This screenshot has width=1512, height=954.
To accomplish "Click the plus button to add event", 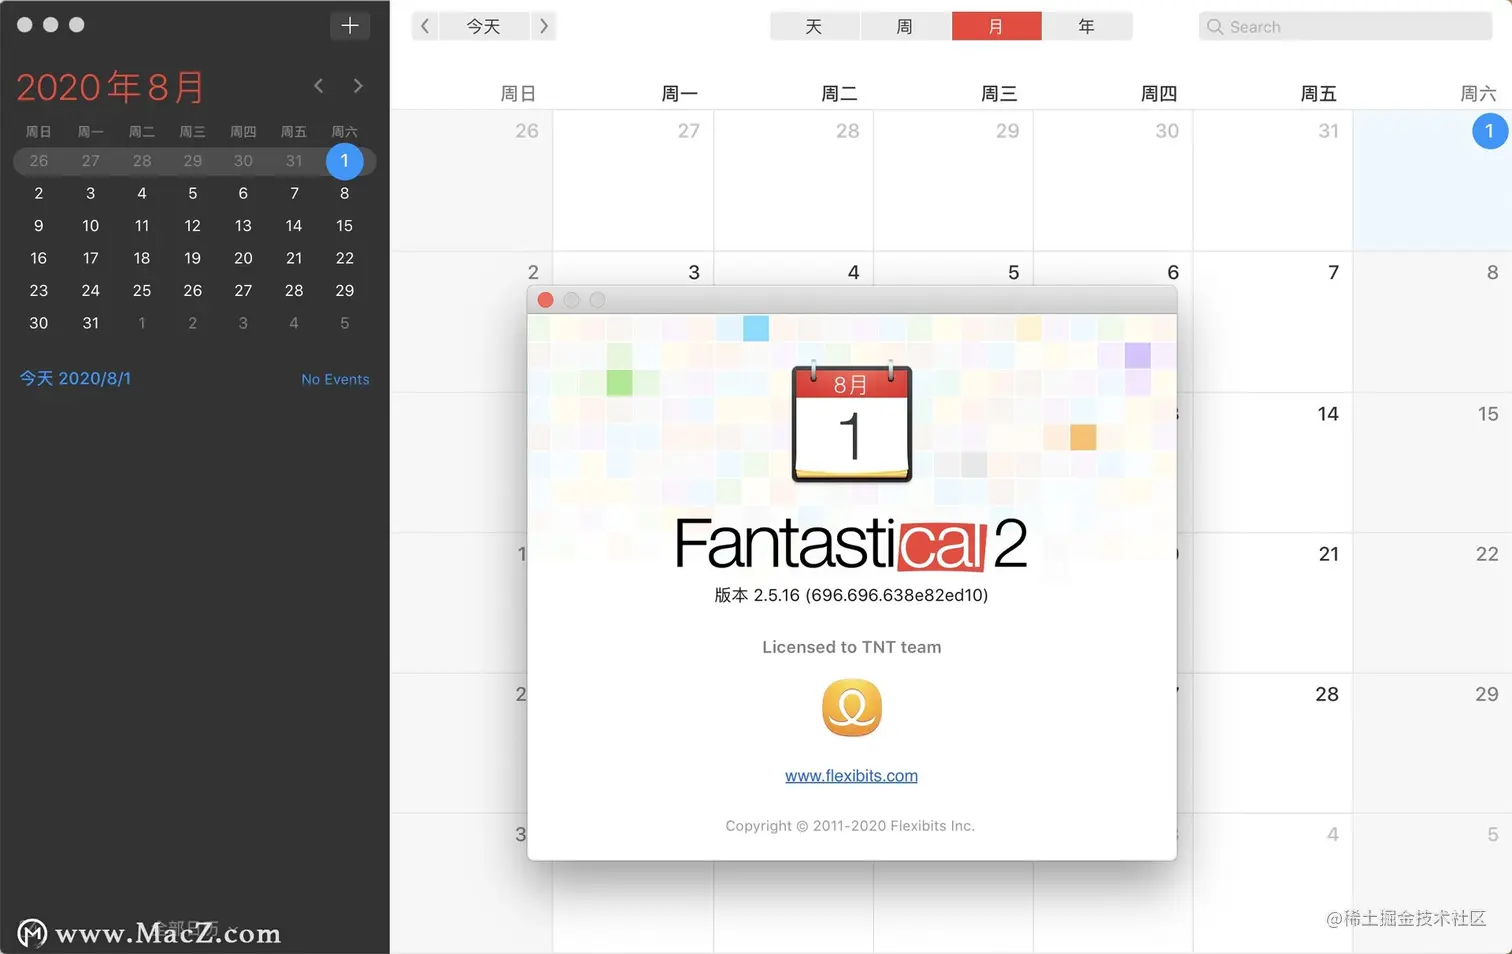I will 350,26.
